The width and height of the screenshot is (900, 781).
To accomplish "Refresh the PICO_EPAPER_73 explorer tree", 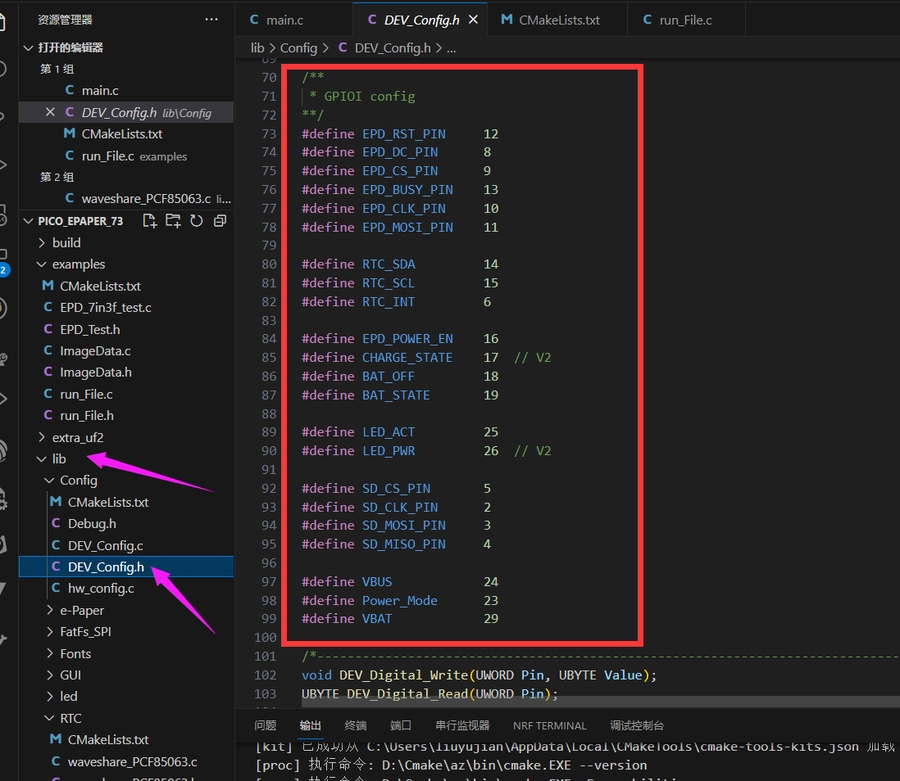I will (196, 221).
